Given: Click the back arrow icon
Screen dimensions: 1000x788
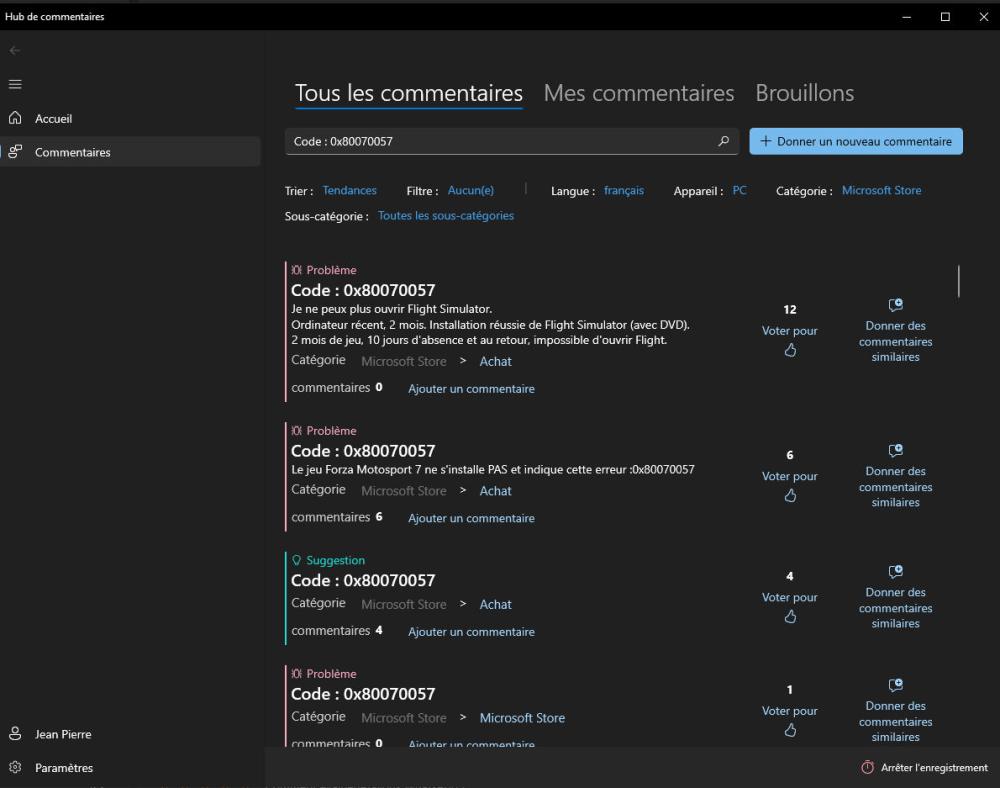Looking at the screenshot, I should pos(15,50).
